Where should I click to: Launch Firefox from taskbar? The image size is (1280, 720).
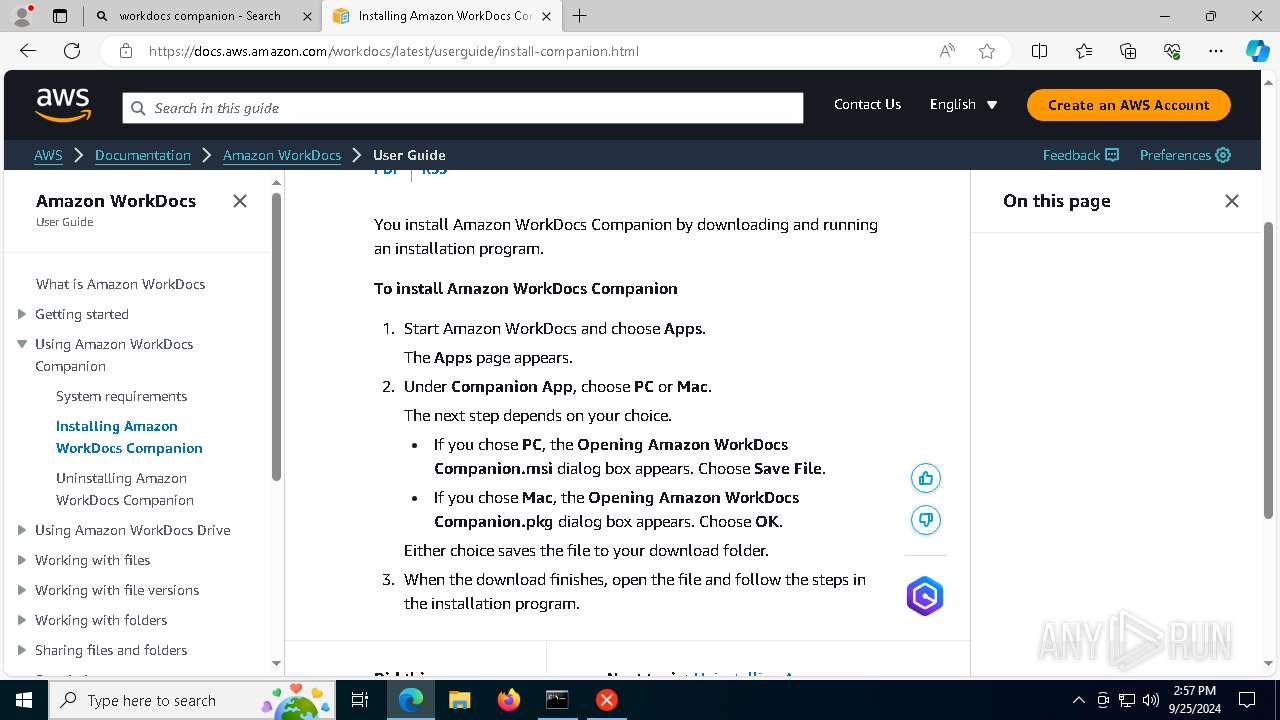[x=508, y=700]
